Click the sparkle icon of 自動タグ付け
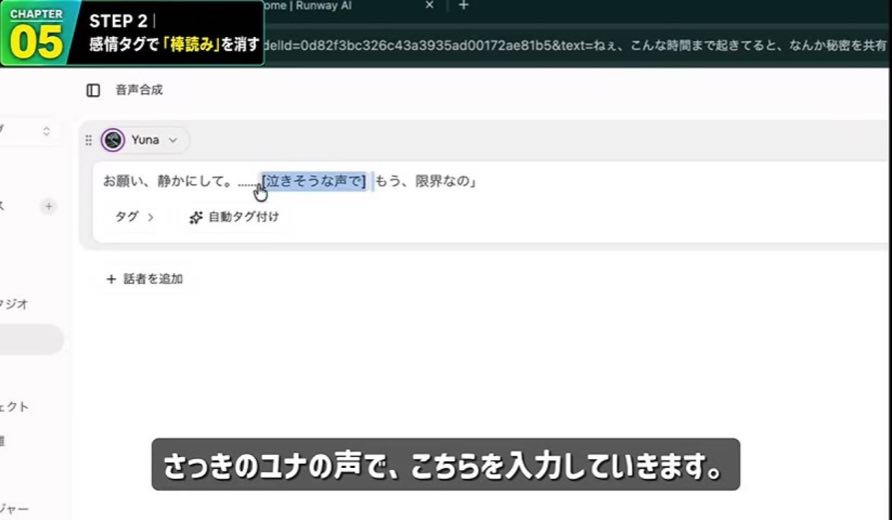 click(196, 217)
